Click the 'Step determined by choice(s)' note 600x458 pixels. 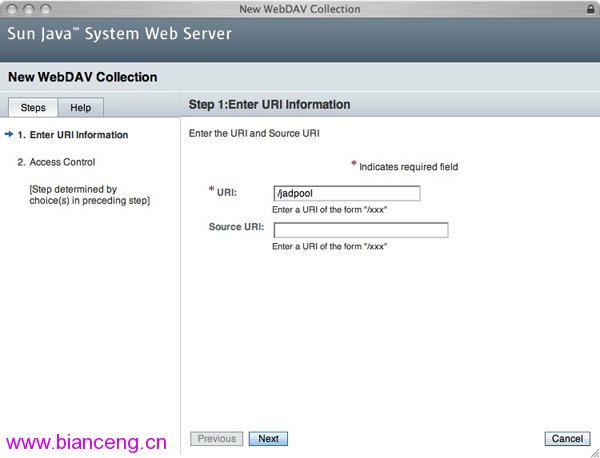tap(90, 195)
